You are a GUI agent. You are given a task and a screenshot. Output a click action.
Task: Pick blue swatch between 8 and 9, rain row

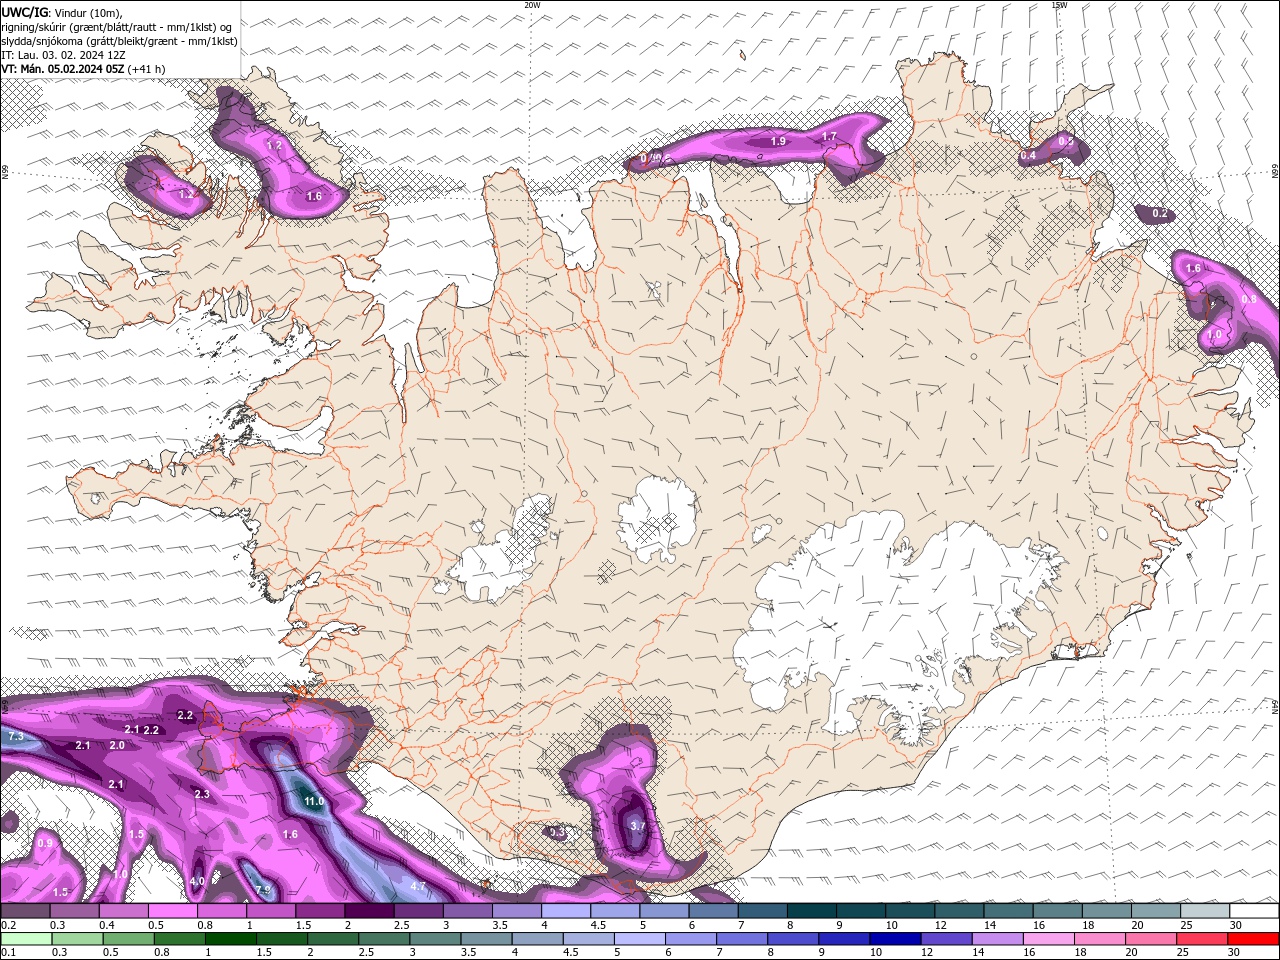[x=795, y=939]
